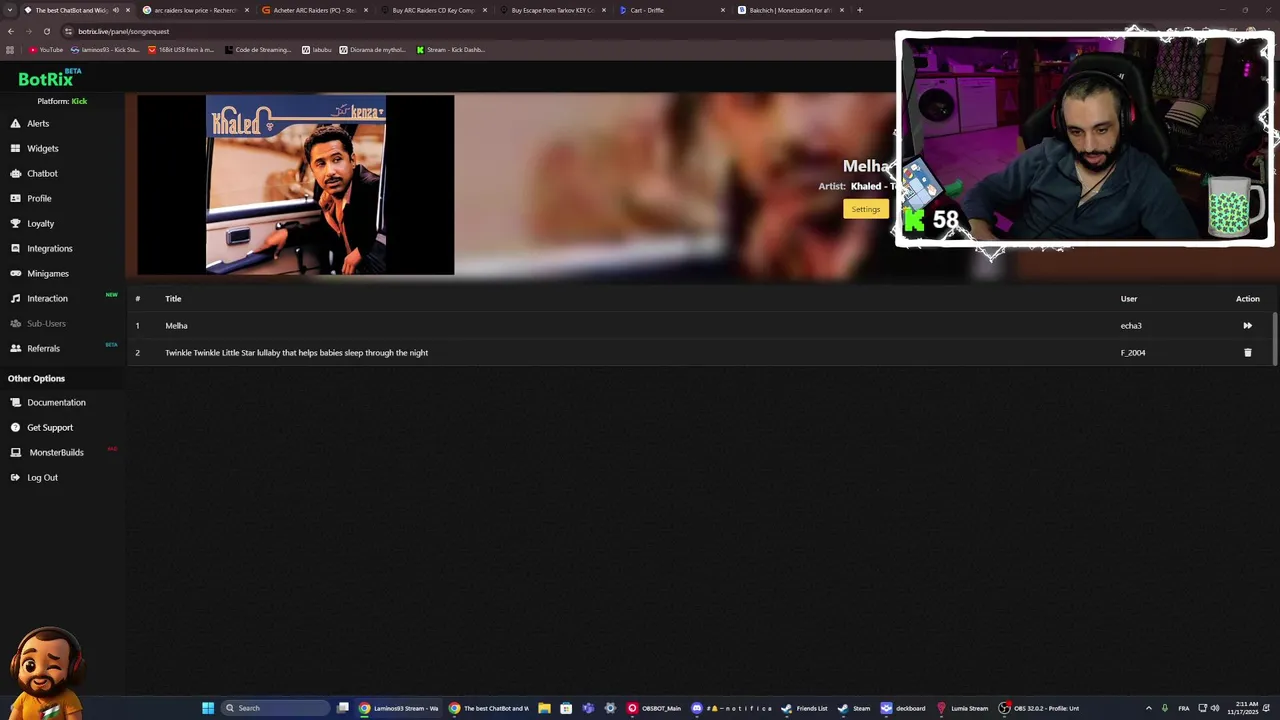Click Get Support in the sidebar
The image size is (1280, 720).
click(50, 427)
